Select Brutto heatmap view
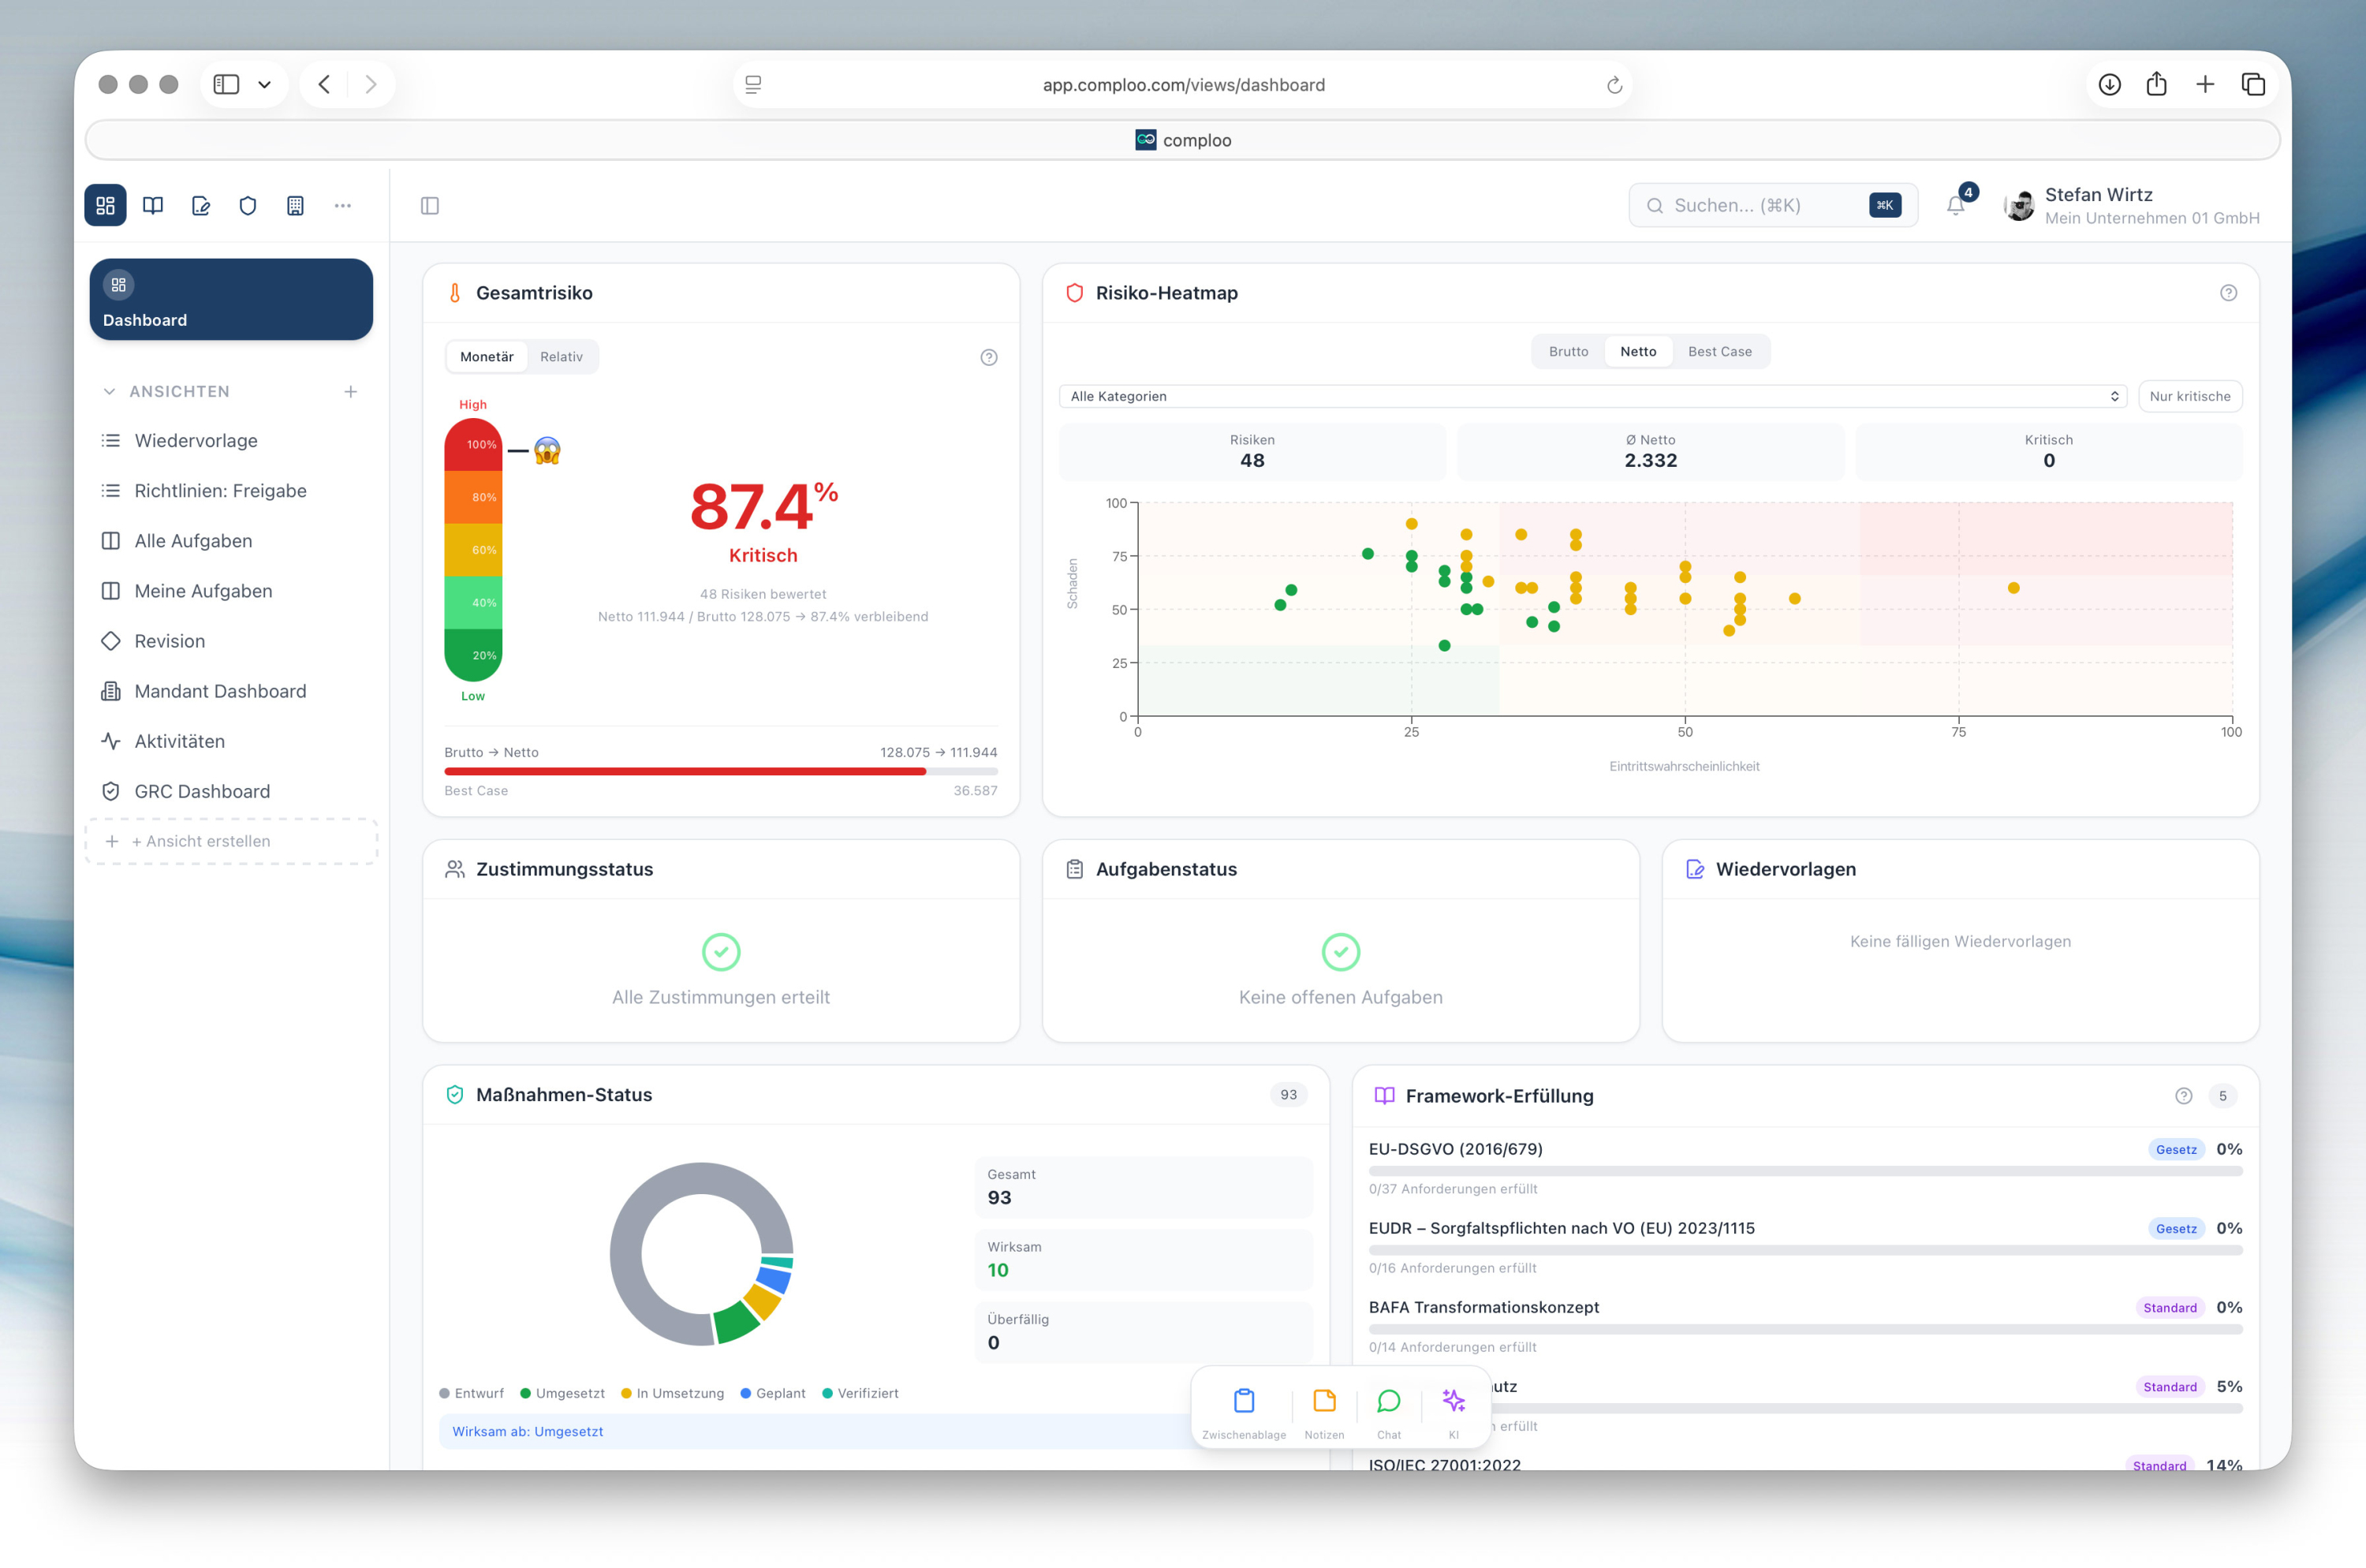This screenshot has width=2366, height=1568. pyautogui.click(x=1568, y=352)
